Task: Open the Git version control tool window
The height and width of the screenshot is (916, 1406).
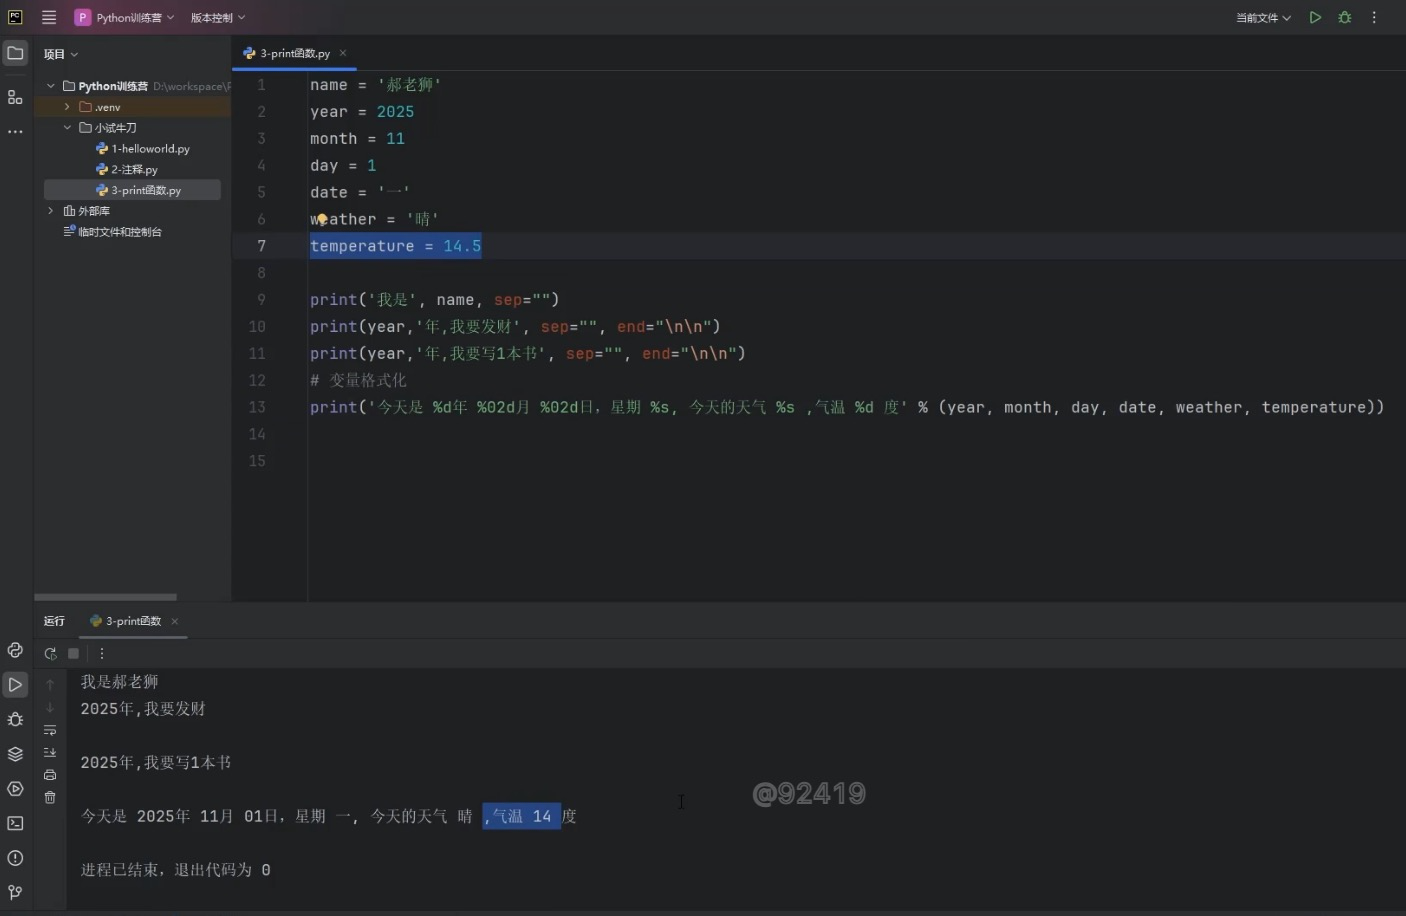Action: coord(15,892)
